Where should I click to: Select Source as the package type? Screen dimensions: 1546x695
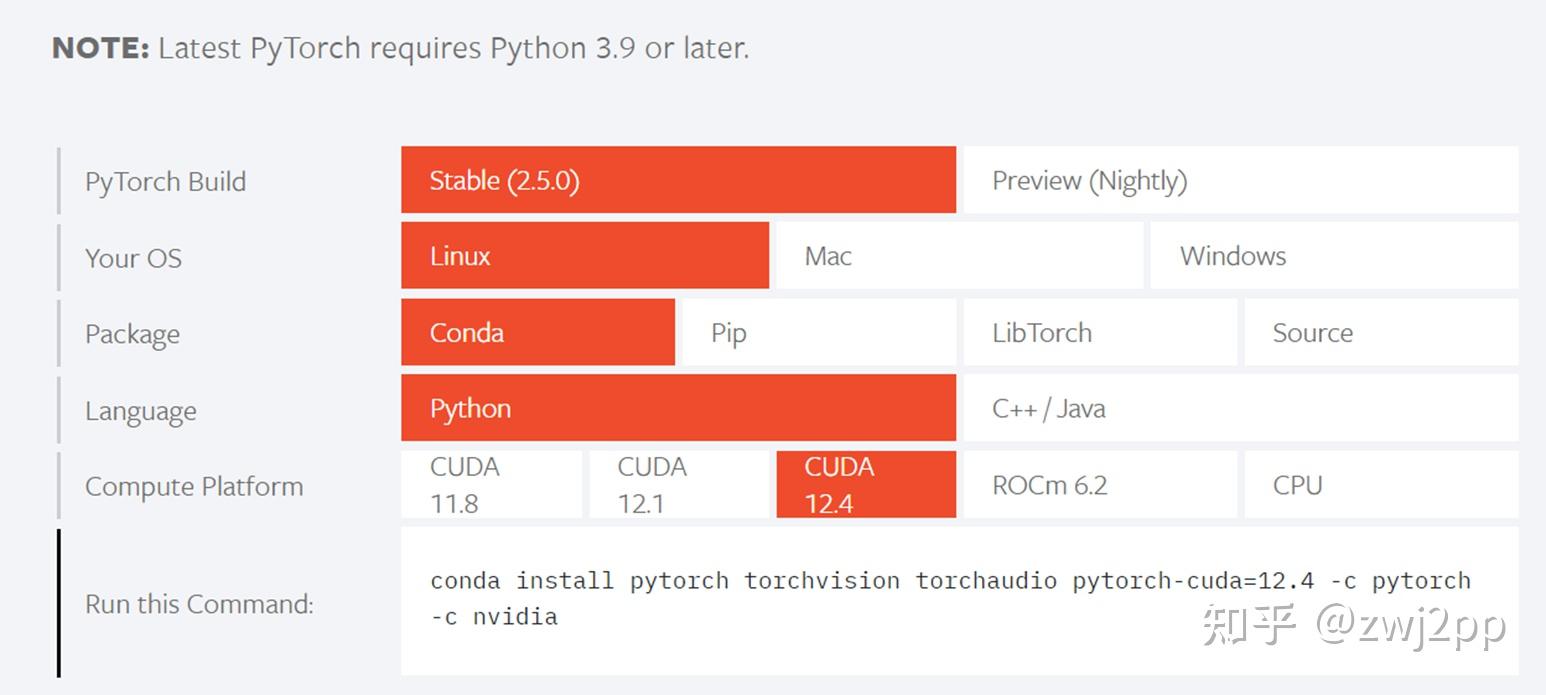tap(1381, 333)
